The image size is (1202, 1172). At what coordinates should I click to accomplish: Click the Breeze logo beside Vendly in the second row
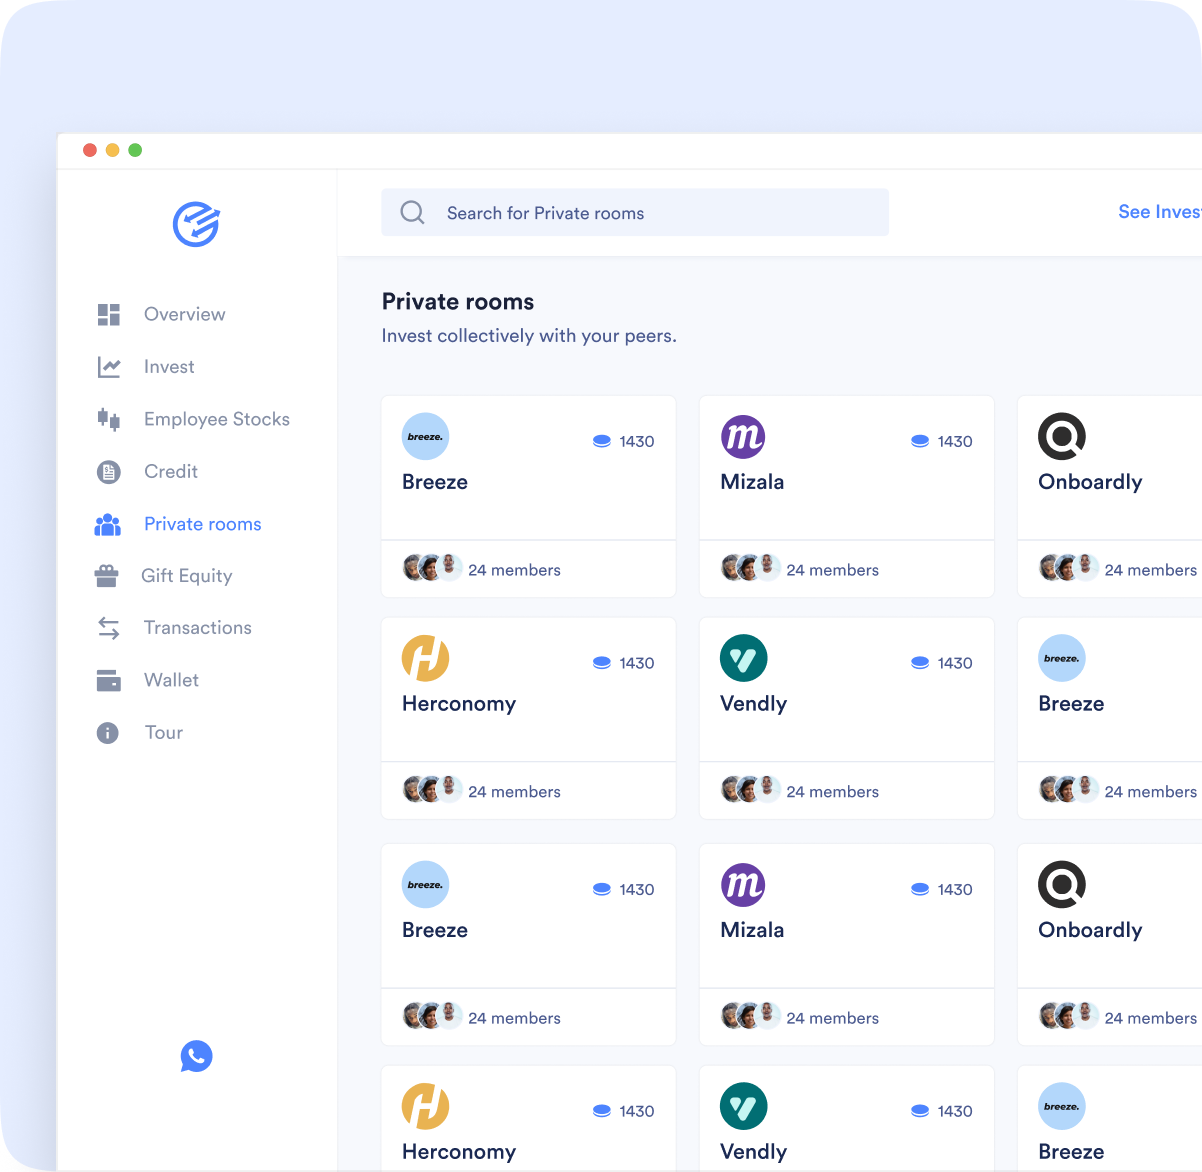click(1062, 659)
